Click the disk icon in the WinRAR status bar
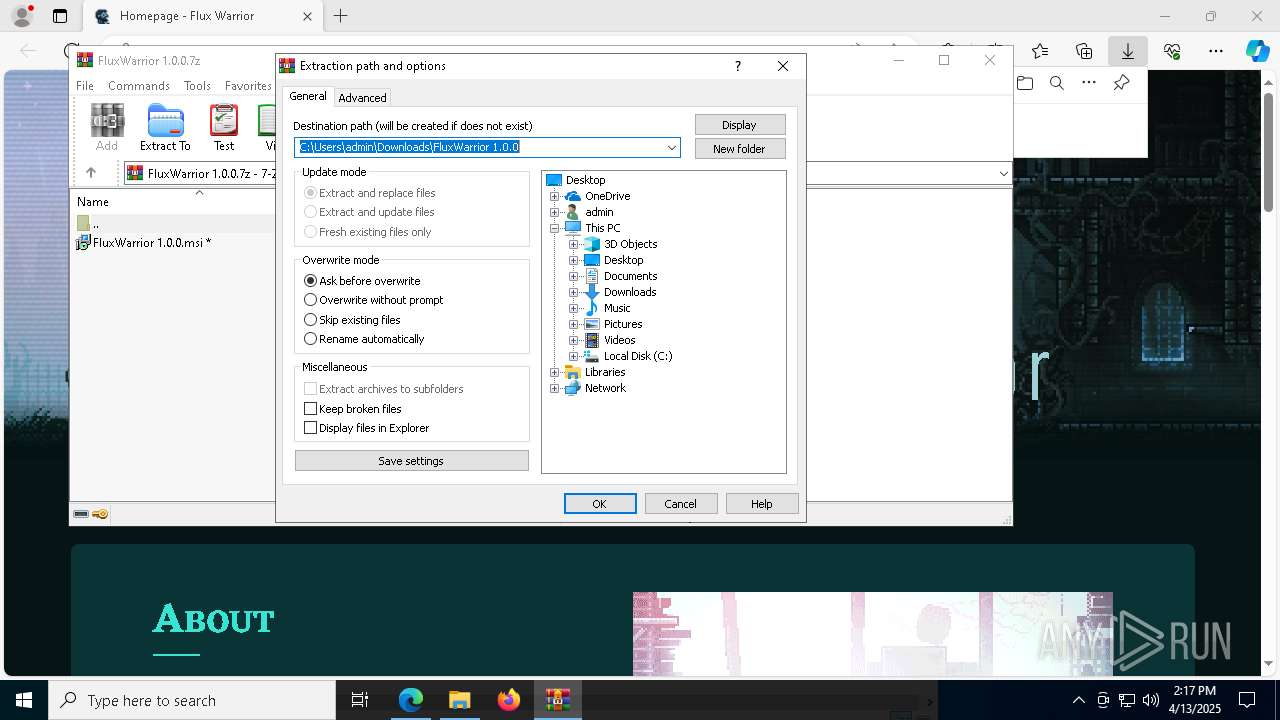 (x=81, y=514)
